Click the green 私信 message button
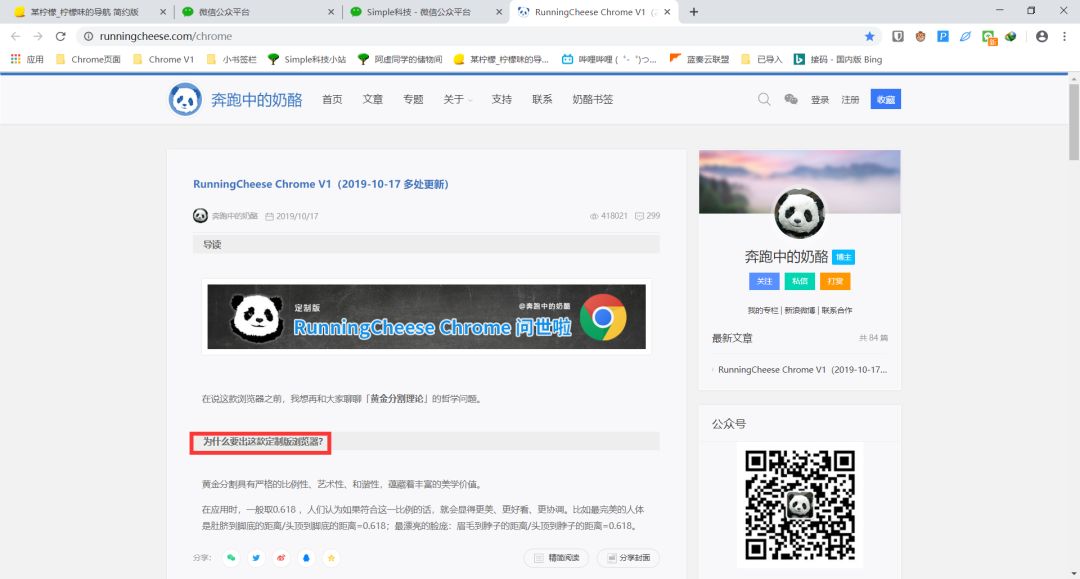Screen dimensions: 1080x579 coord(800,281)
